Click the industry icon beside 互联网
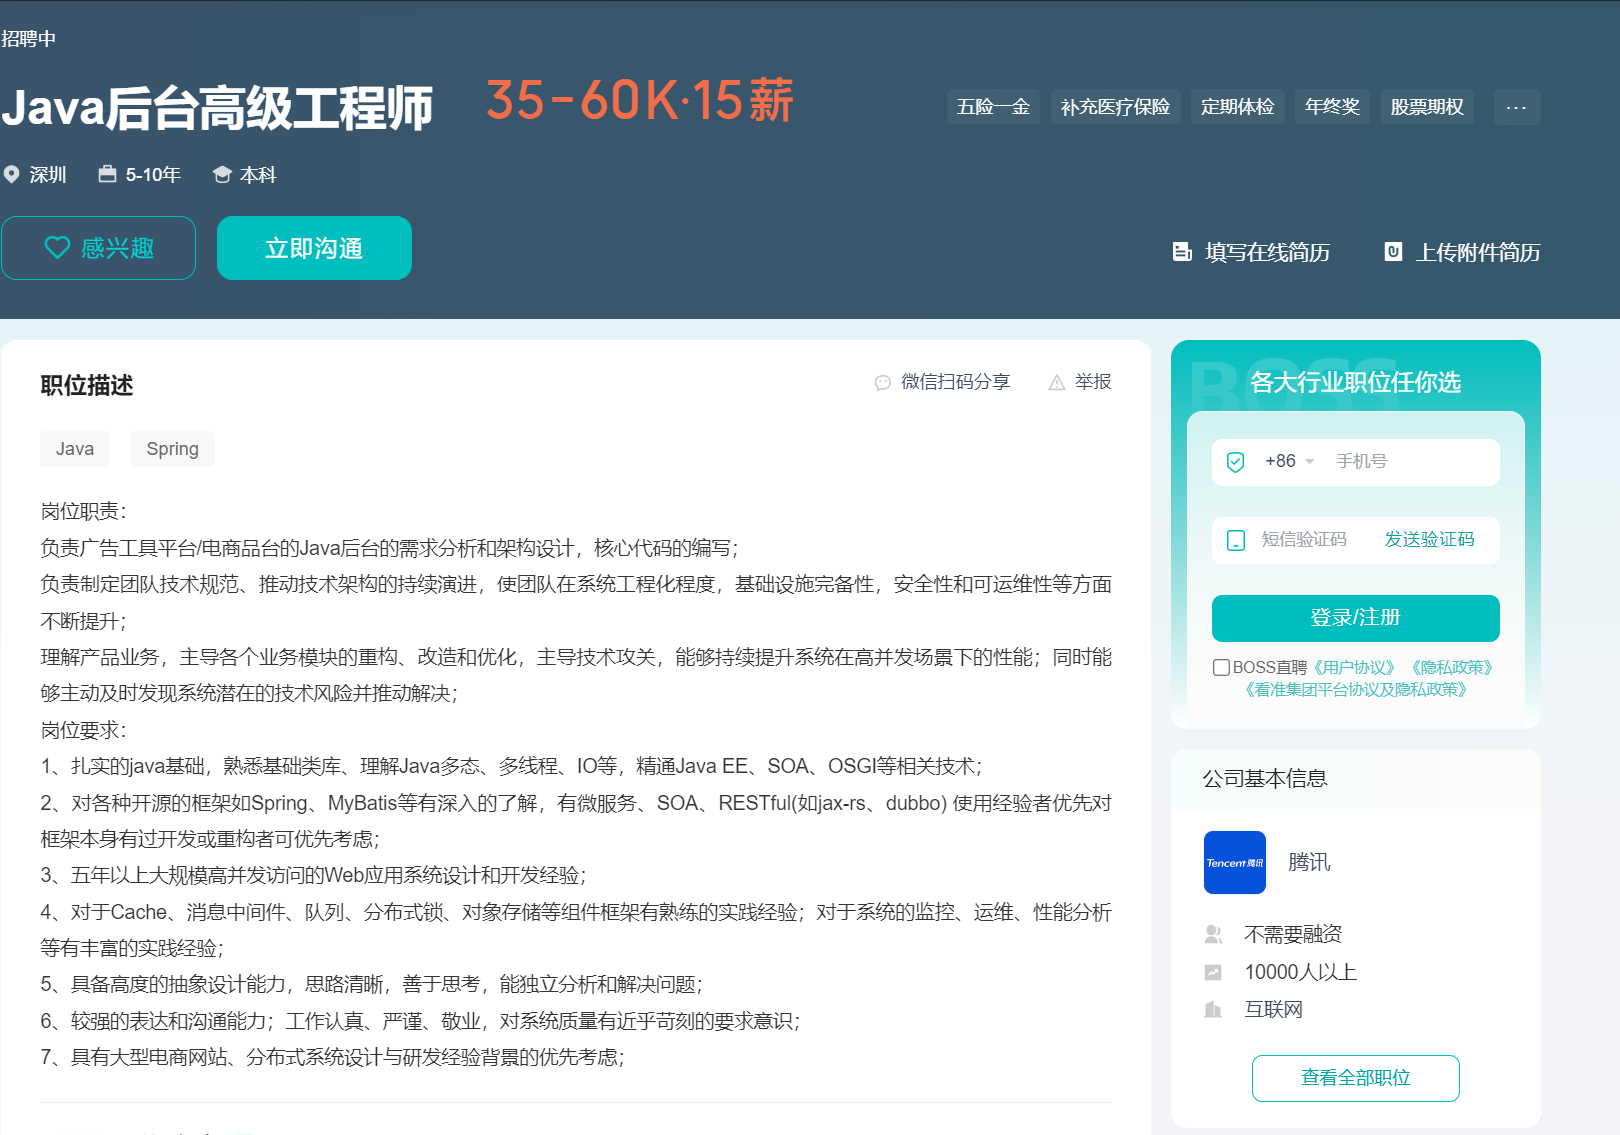Image resolution: width=1620 pixels, height=1135 pixels. coord(1213,1009)
